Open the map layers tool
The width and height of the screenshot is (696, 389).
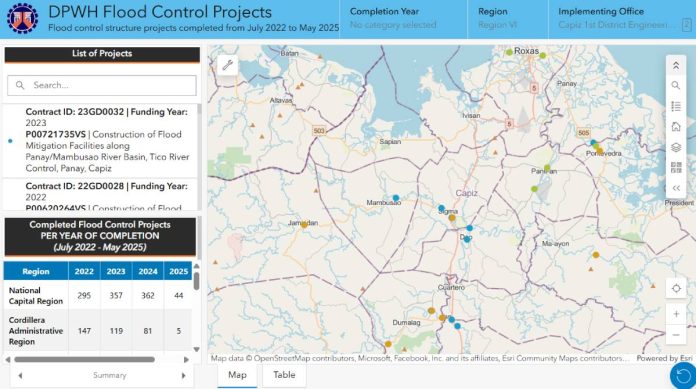(x=676, y=147)
